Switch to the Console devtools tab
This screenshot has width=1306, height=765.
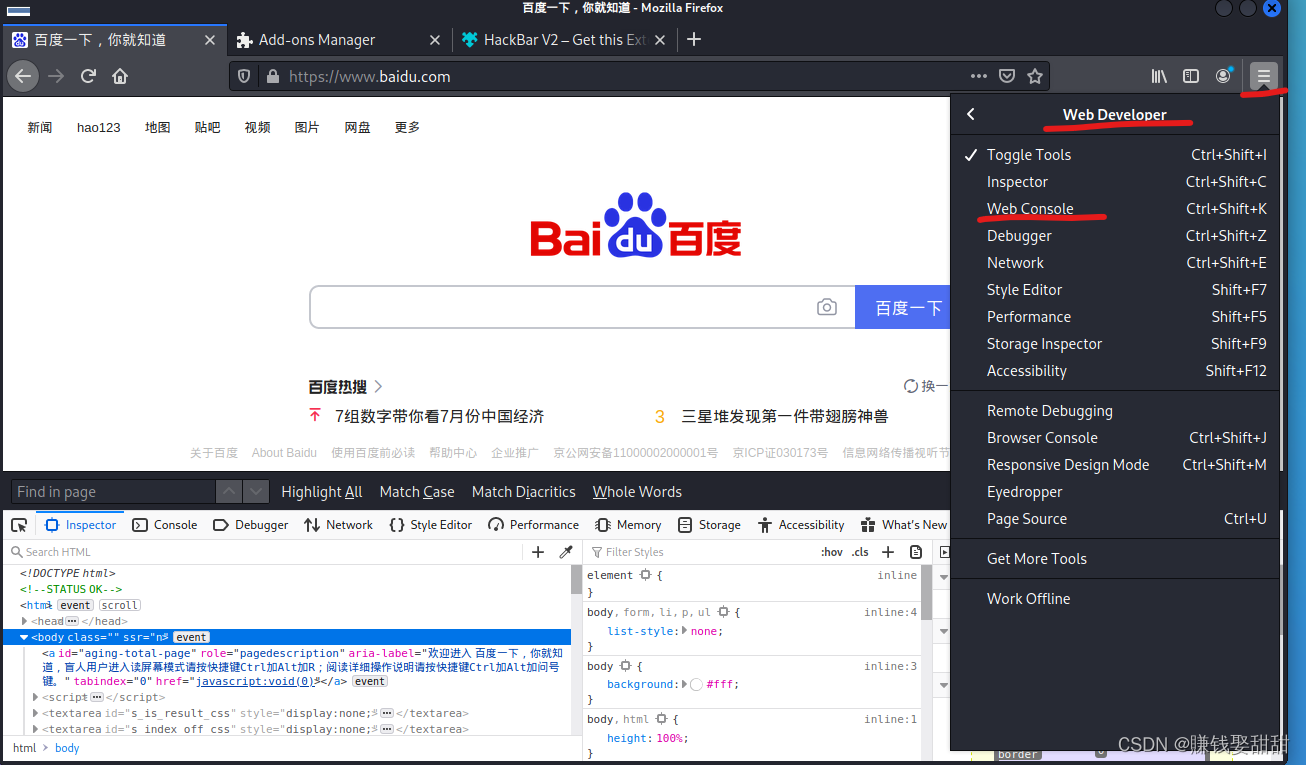tap(165, 524)
